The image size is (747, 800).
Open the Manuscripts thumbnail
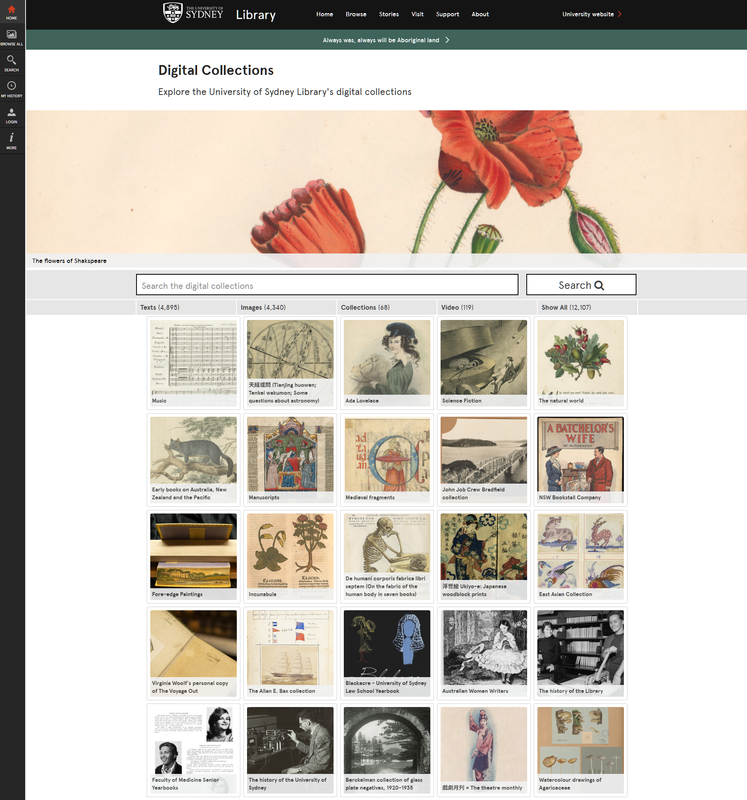pos(290,460)
